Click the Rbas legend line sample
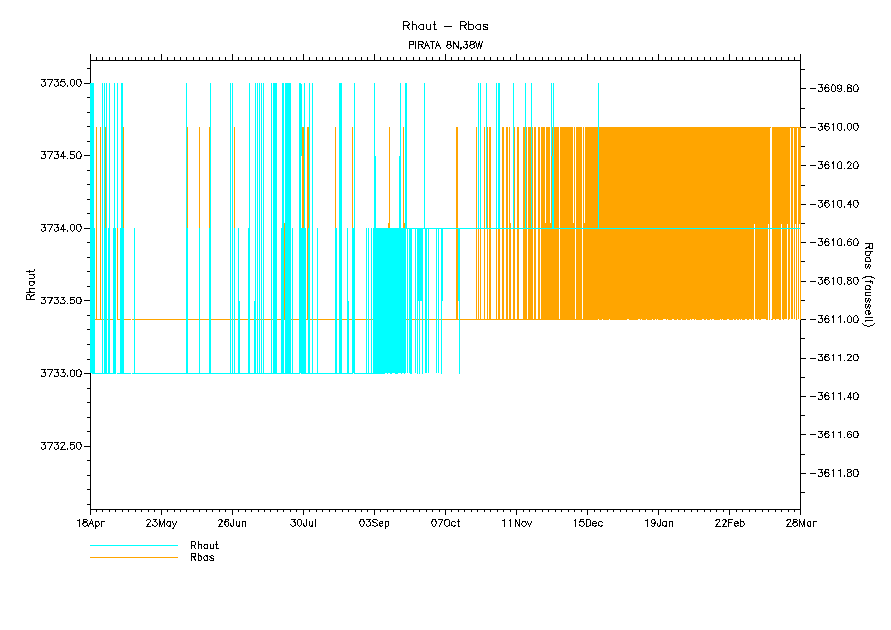The width and height of the screenshot is (891, 630). click(x=133, y=557)
